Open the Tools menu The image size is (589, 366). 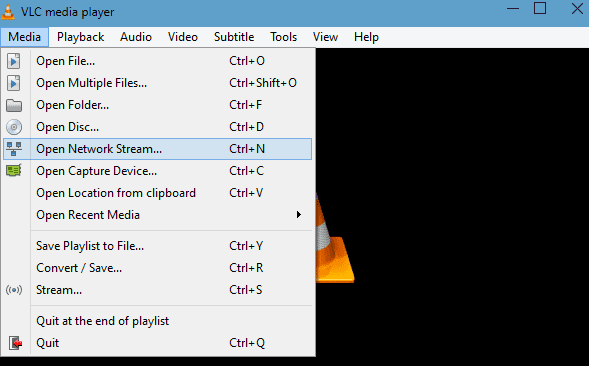tap(283, 37)
